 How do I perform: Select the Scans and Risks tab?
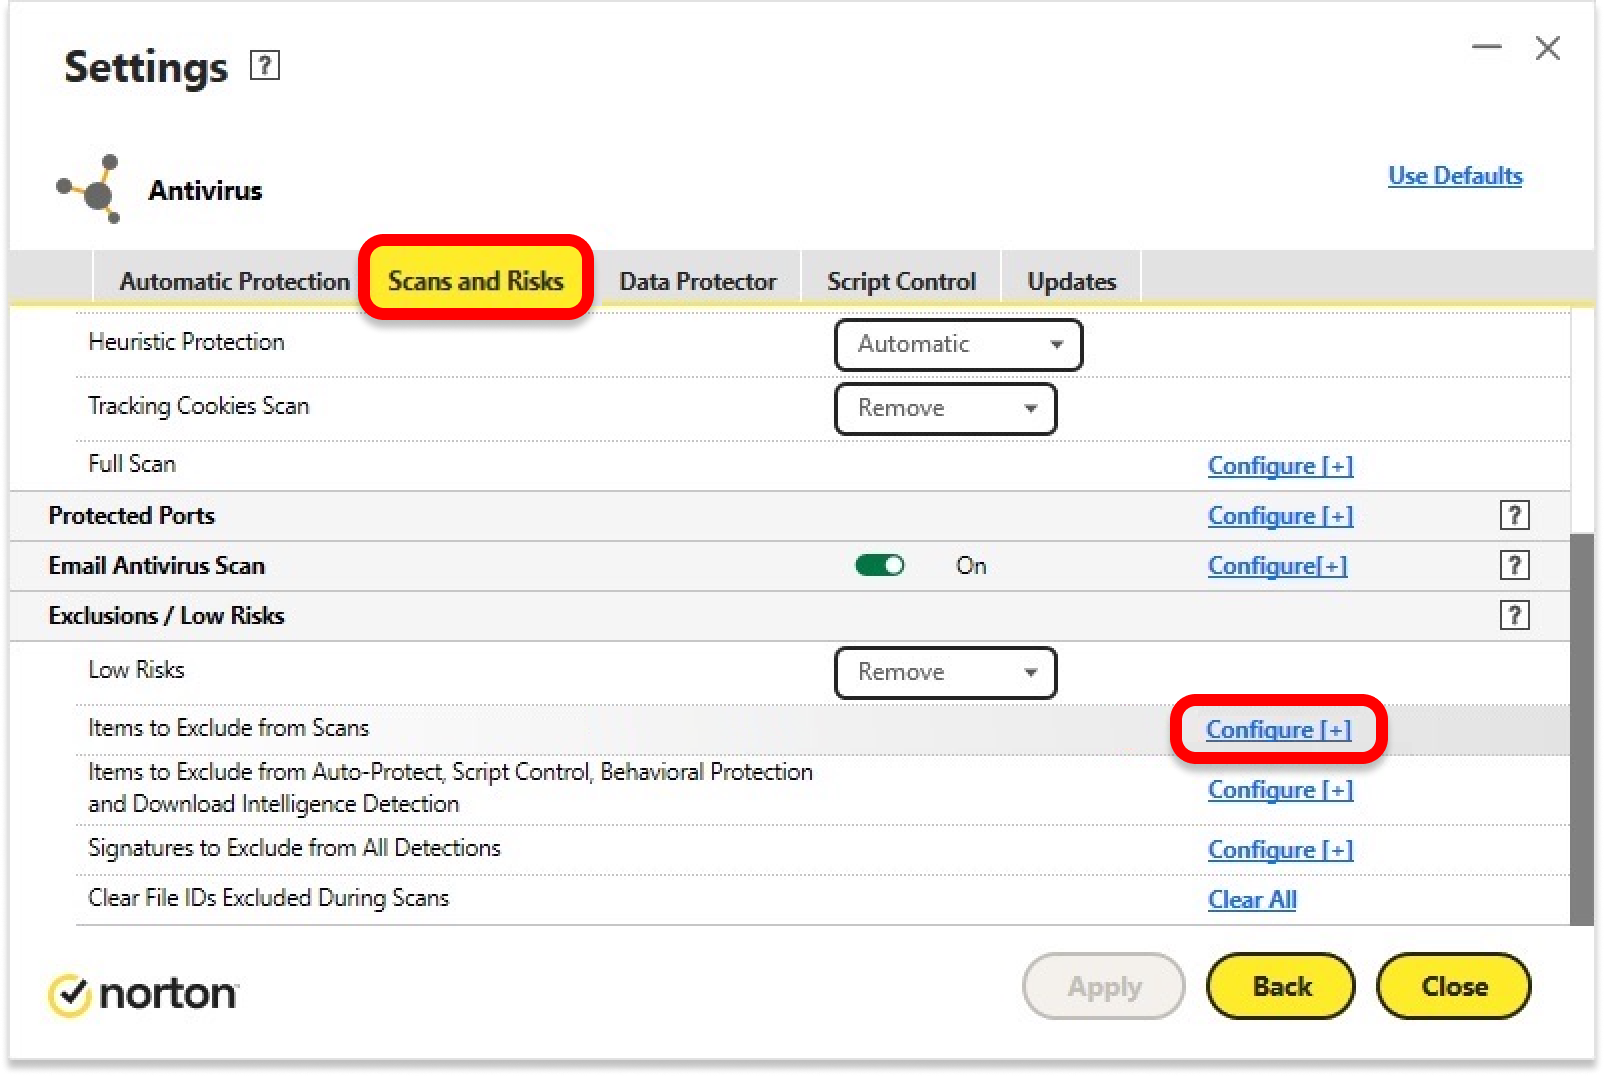[x=476, y=281]
